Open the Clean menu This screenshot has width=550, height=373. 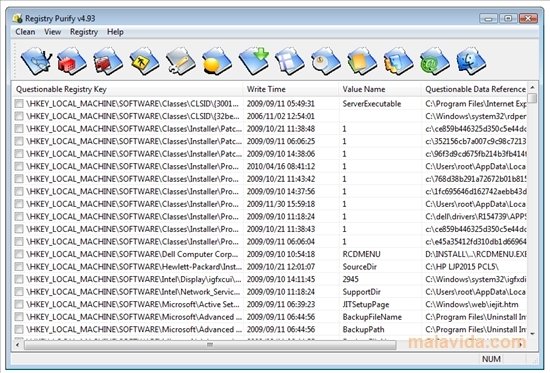(x=25, y=32)
